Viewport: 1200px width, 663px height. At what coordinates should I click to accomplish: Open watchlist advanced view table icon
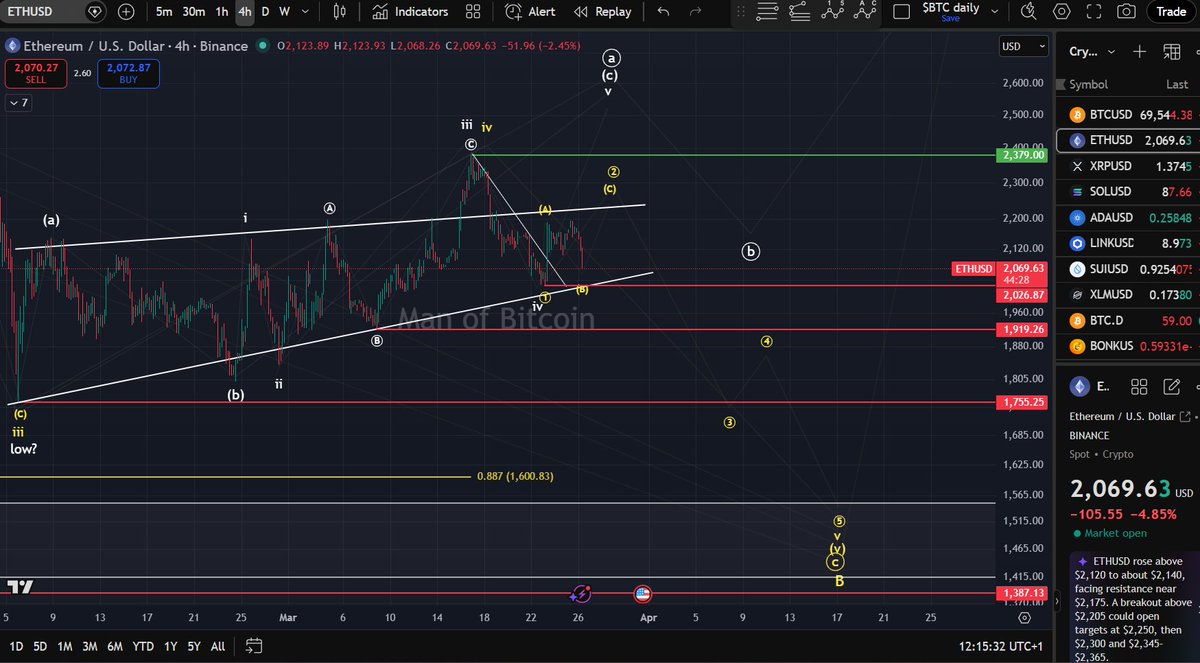[x=1171, y=51]
